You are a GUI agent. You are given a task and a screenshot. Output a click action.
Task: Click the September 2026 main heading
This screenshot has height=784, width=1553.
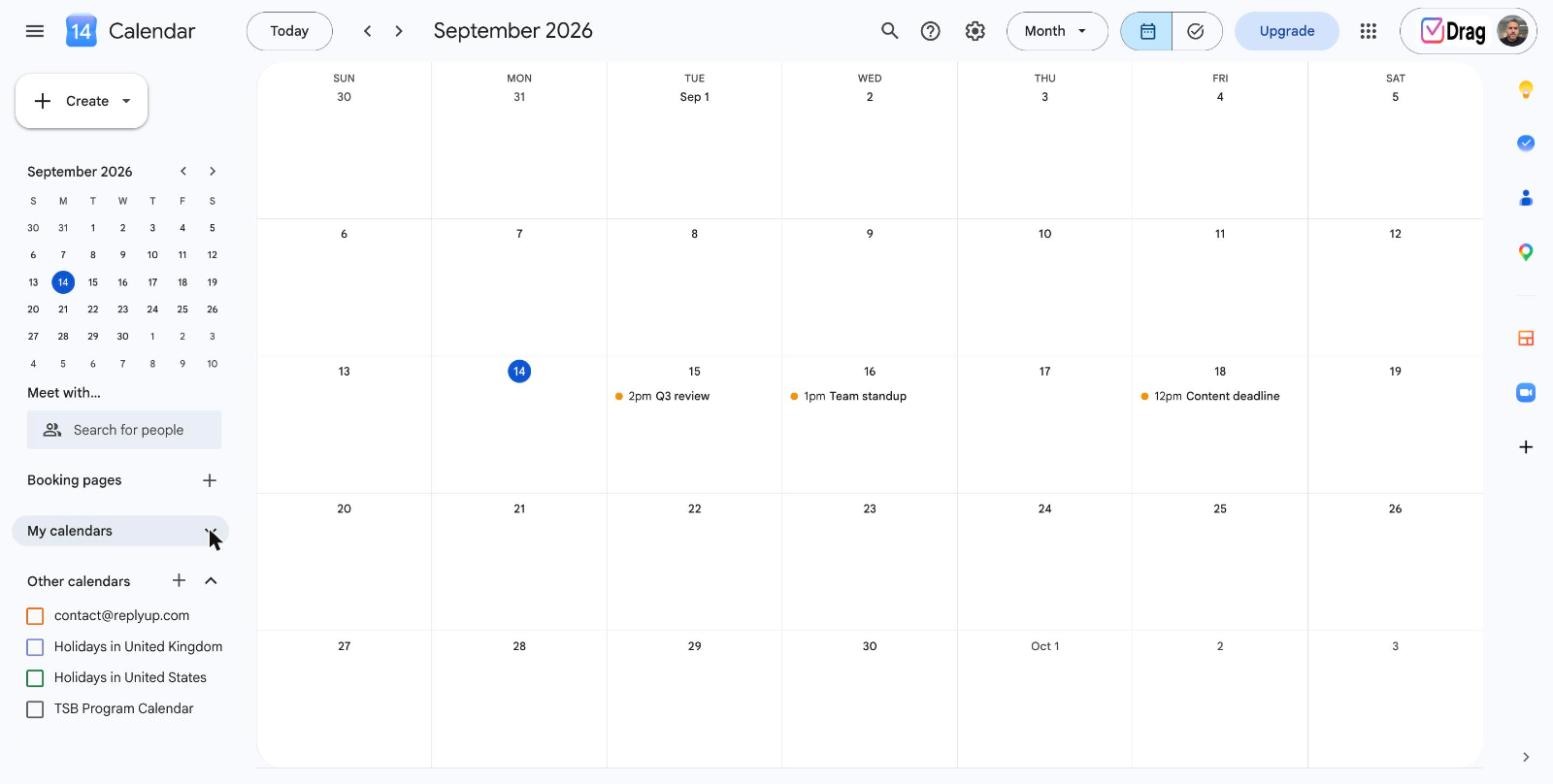(513, 31)
